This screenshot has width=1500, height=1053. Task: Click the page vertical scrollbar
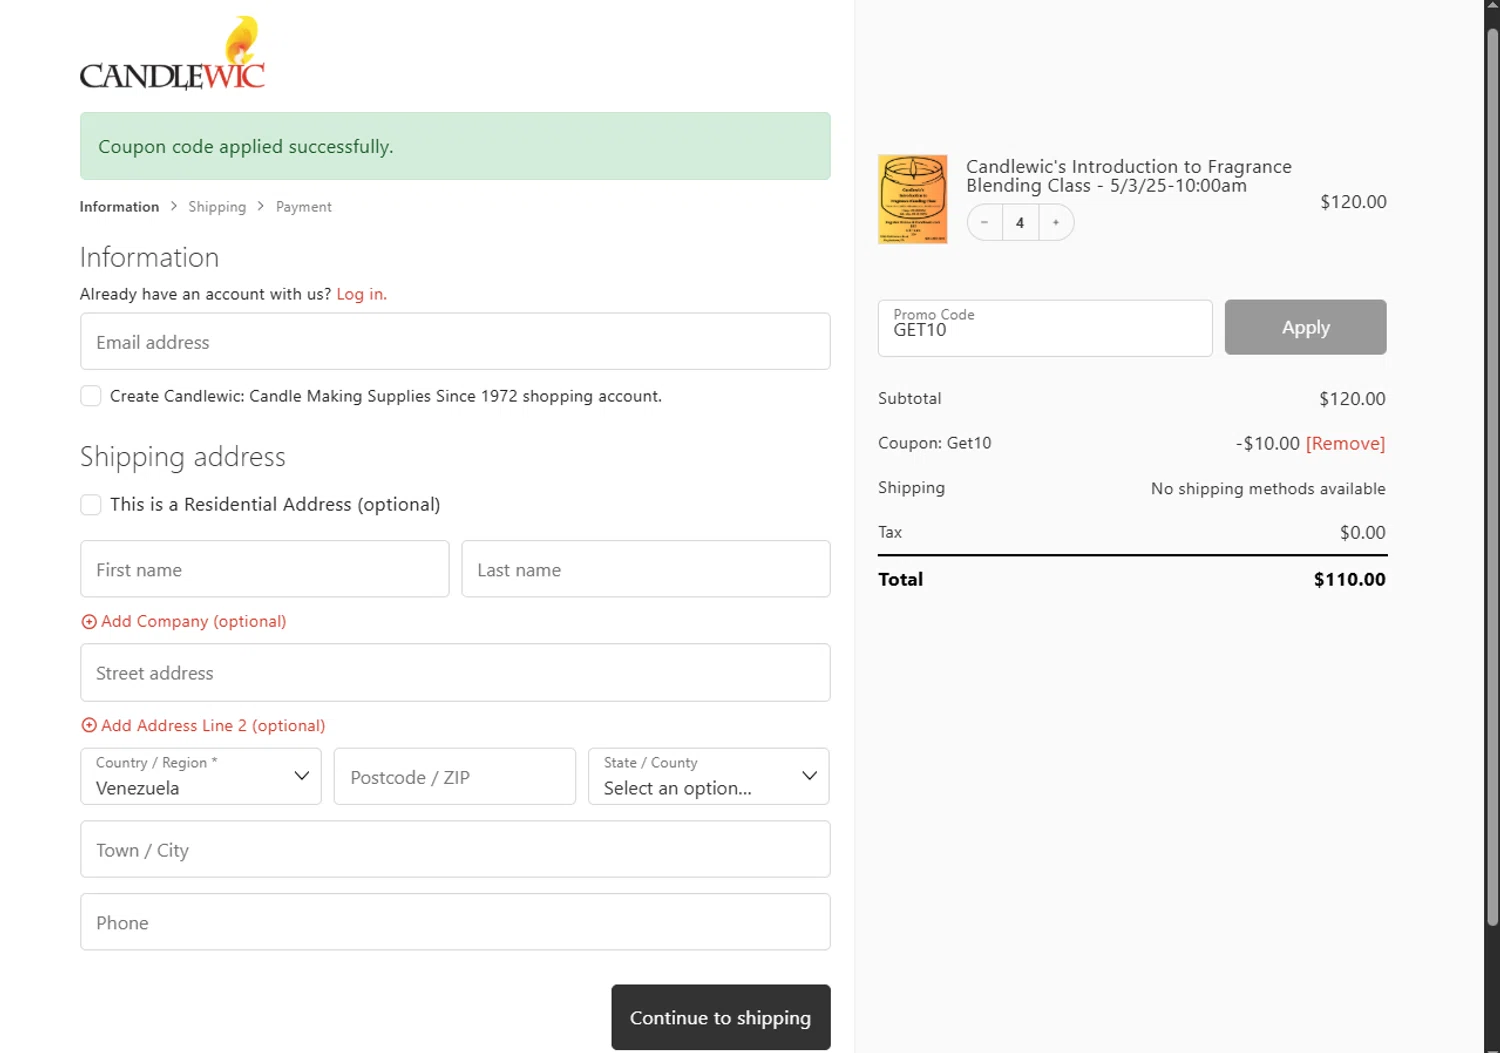[1492, 475]
